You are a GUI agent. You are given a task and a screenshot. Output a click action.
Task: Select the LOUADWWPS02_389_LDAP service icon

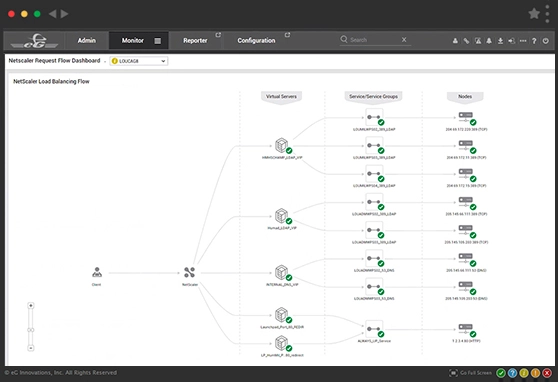pos(374,202)
